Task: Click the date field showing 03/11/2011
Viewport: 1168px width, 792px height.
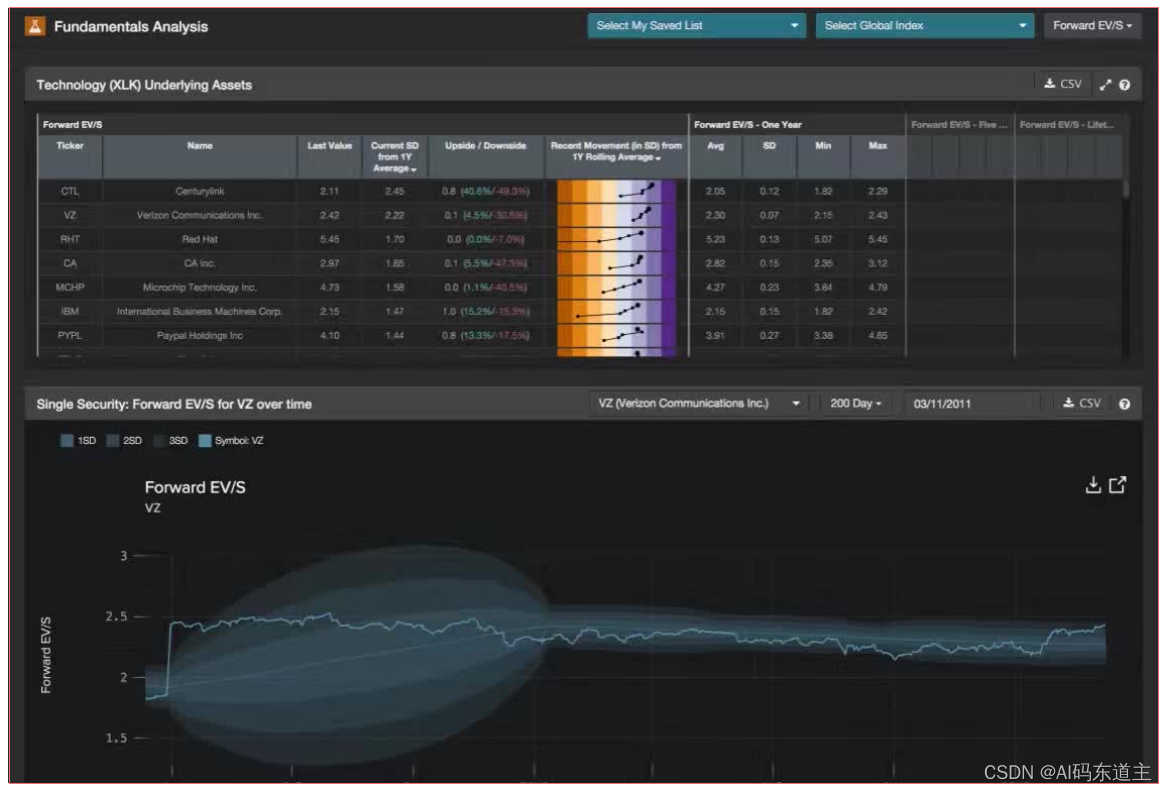Action: click(x=971, y=403)
